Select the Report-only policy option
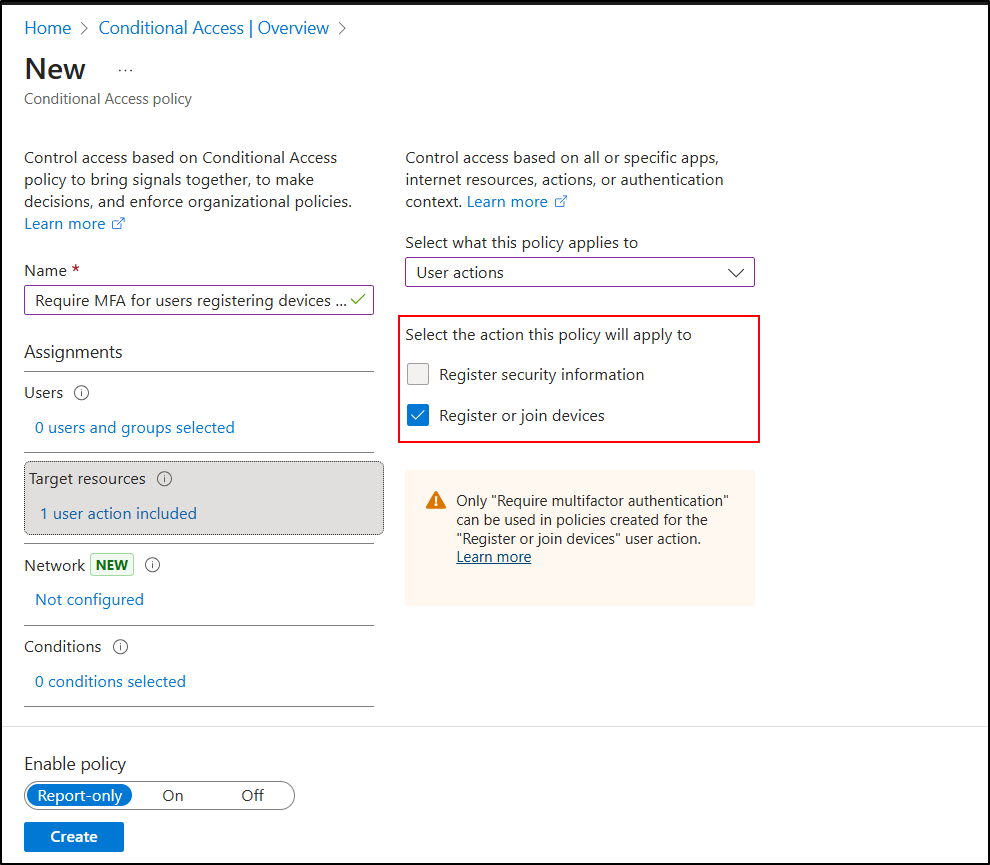 [x=80, y=796]
